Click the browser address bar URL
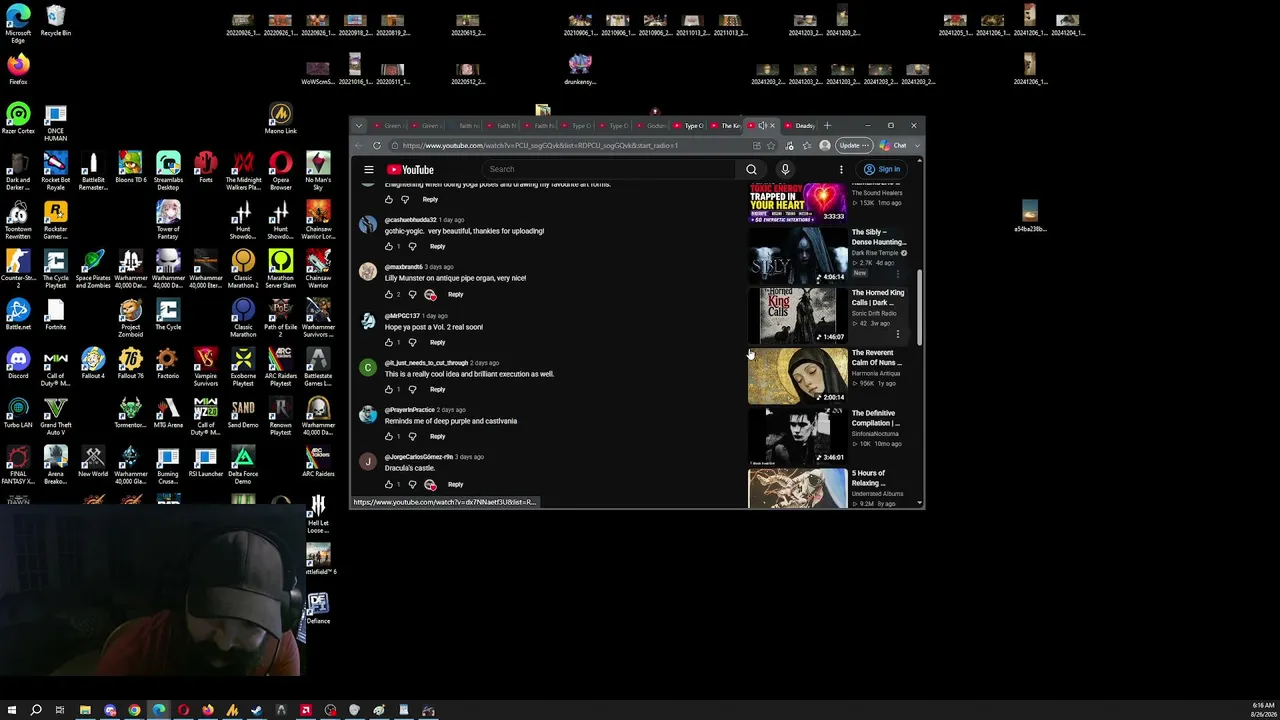Screen dimensions: 1280x720 [540, 146]
